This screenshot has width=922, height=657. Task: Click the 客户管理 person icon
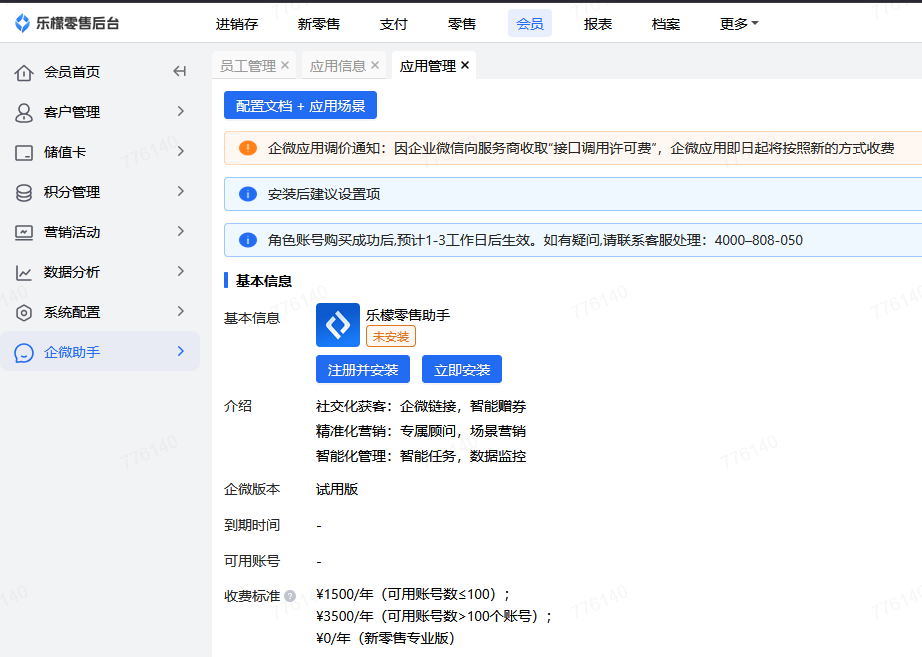pos(24,113)
